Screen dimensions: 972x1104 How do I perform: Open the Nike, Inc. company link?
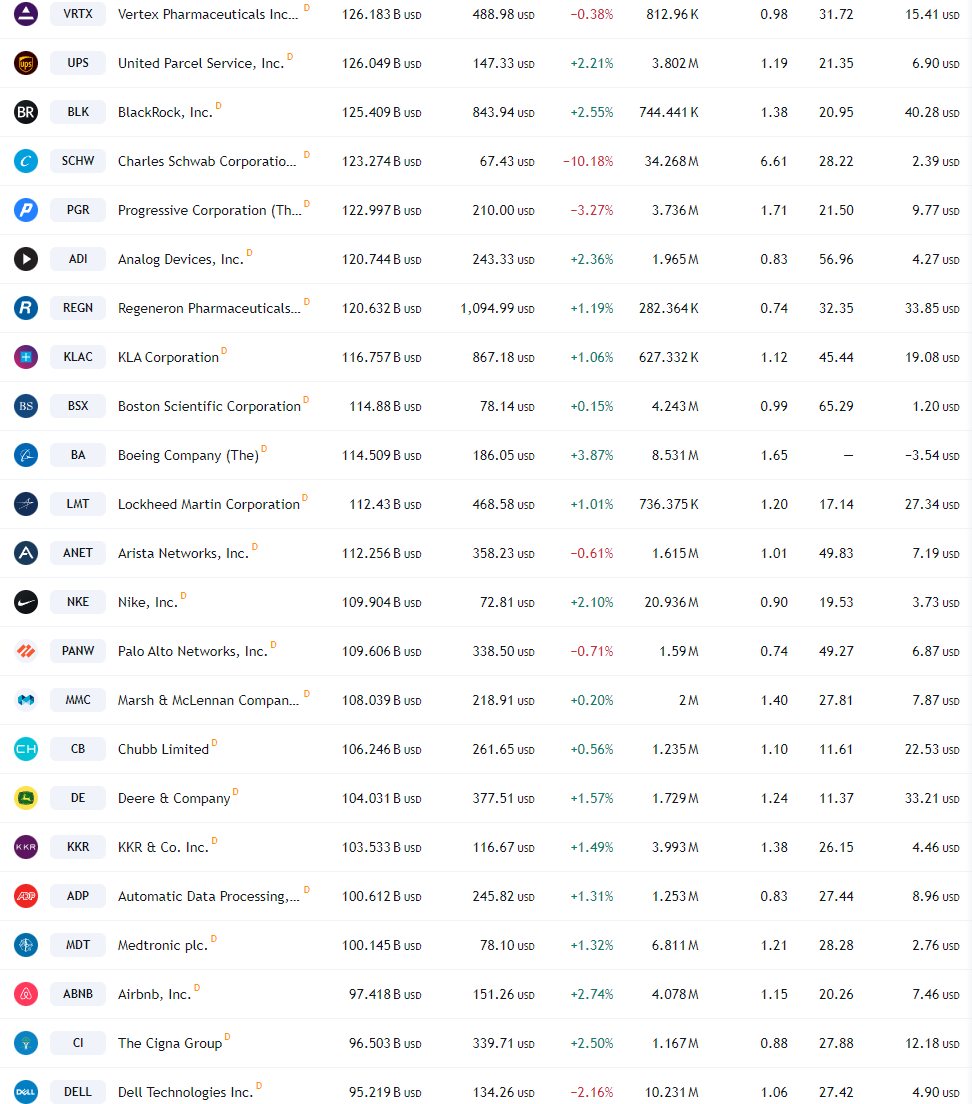pyautogui.click(x=148, y=603)
